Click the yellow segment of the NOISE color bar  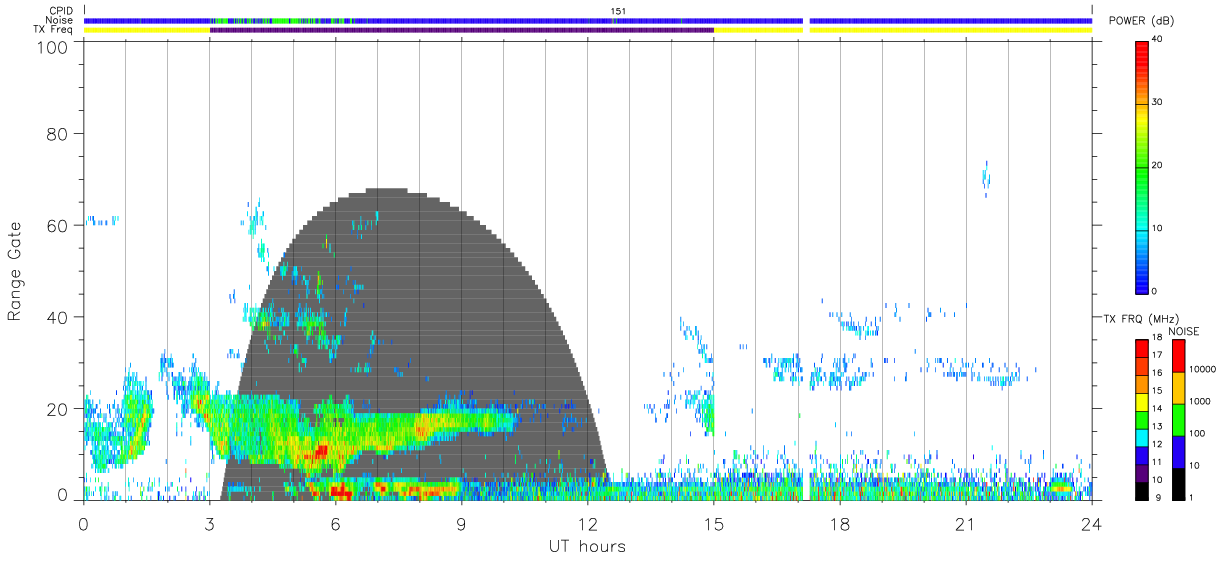click(1178, 387)
